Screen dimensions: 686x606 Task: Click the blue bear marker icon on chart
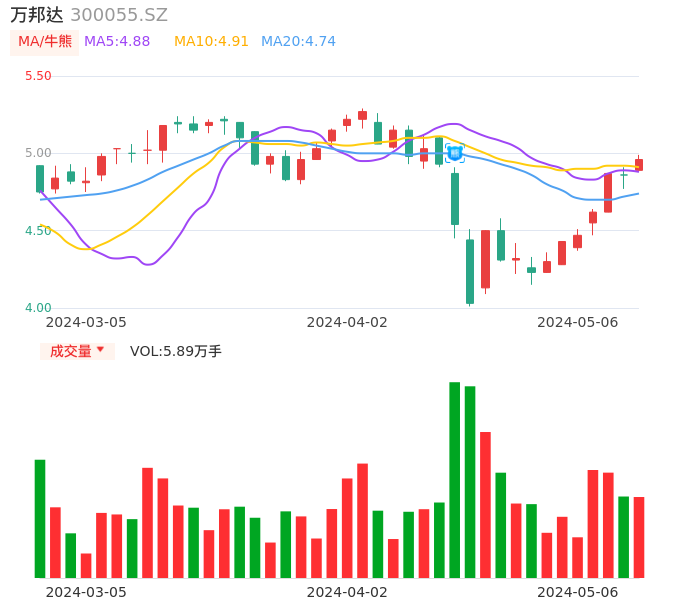coord(455,153)
